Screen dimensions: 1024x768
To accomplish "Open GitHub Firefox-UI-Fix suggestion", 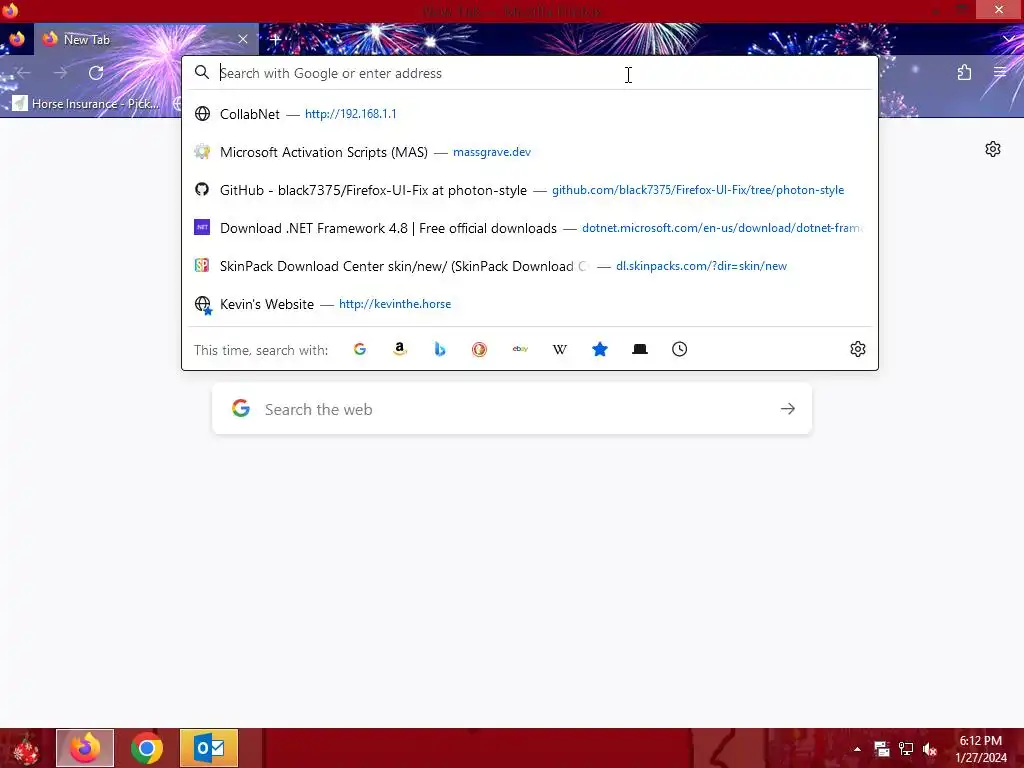I will tap(530, 190).
